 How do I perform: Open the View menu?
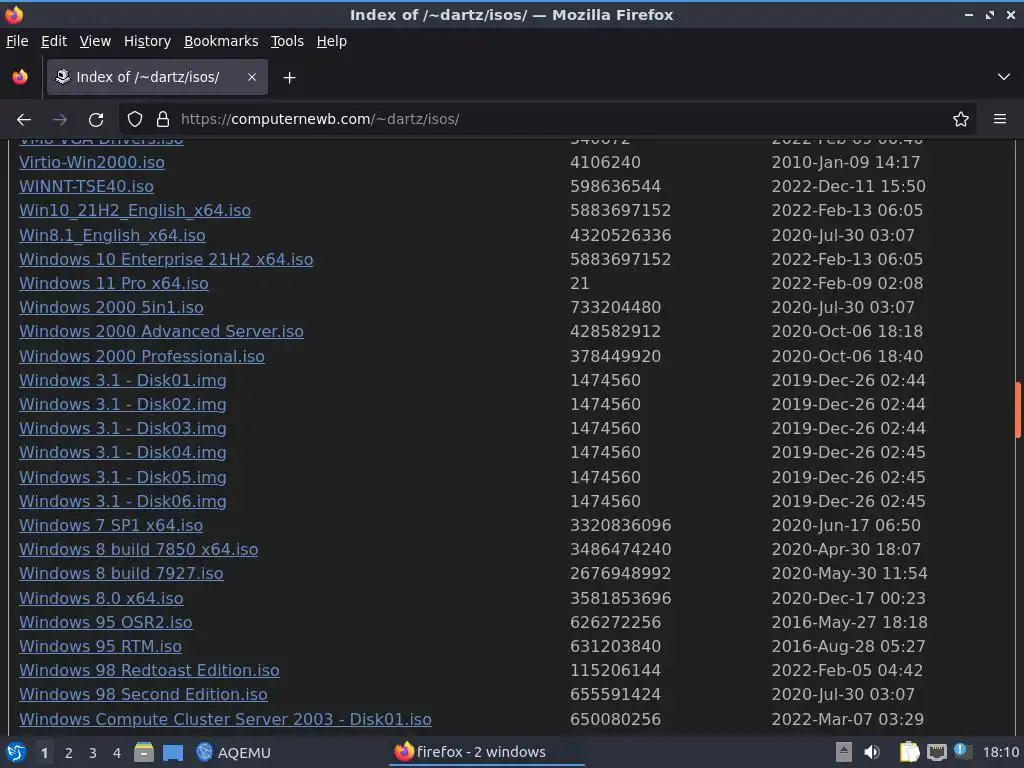tap(95, 41)
